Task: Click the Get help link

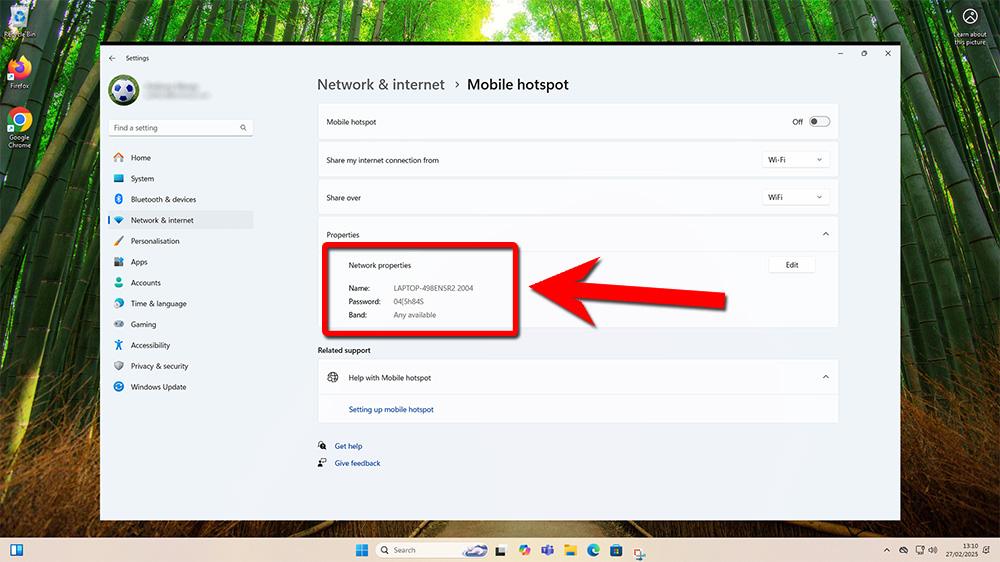Action: coord(348,446)
